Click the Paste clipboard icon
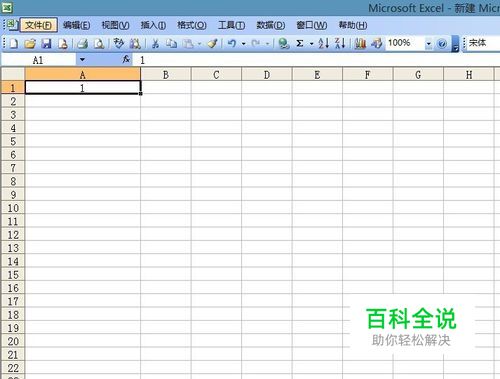The width and height of the screenshot is (500, 379). tap(189, 43)
